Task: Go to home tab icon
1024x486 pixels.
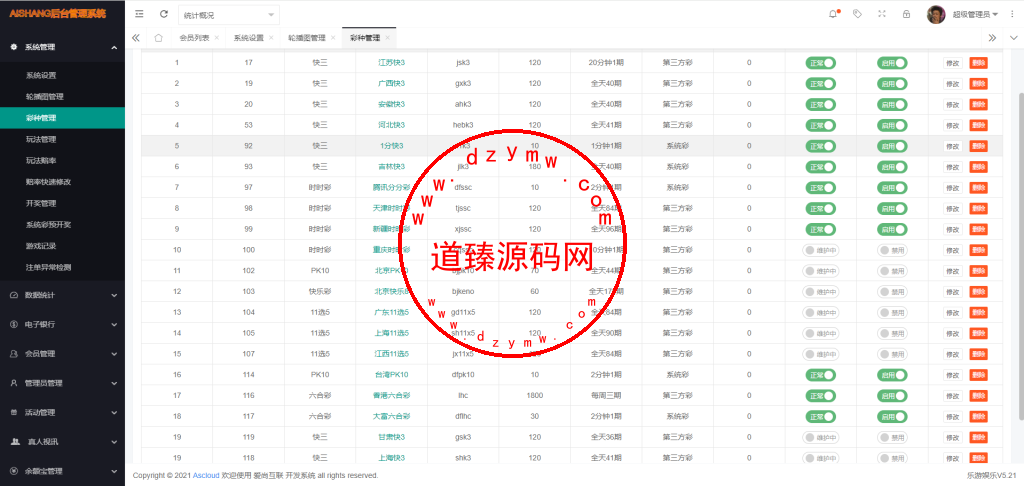Action: (x=158, y=38)
